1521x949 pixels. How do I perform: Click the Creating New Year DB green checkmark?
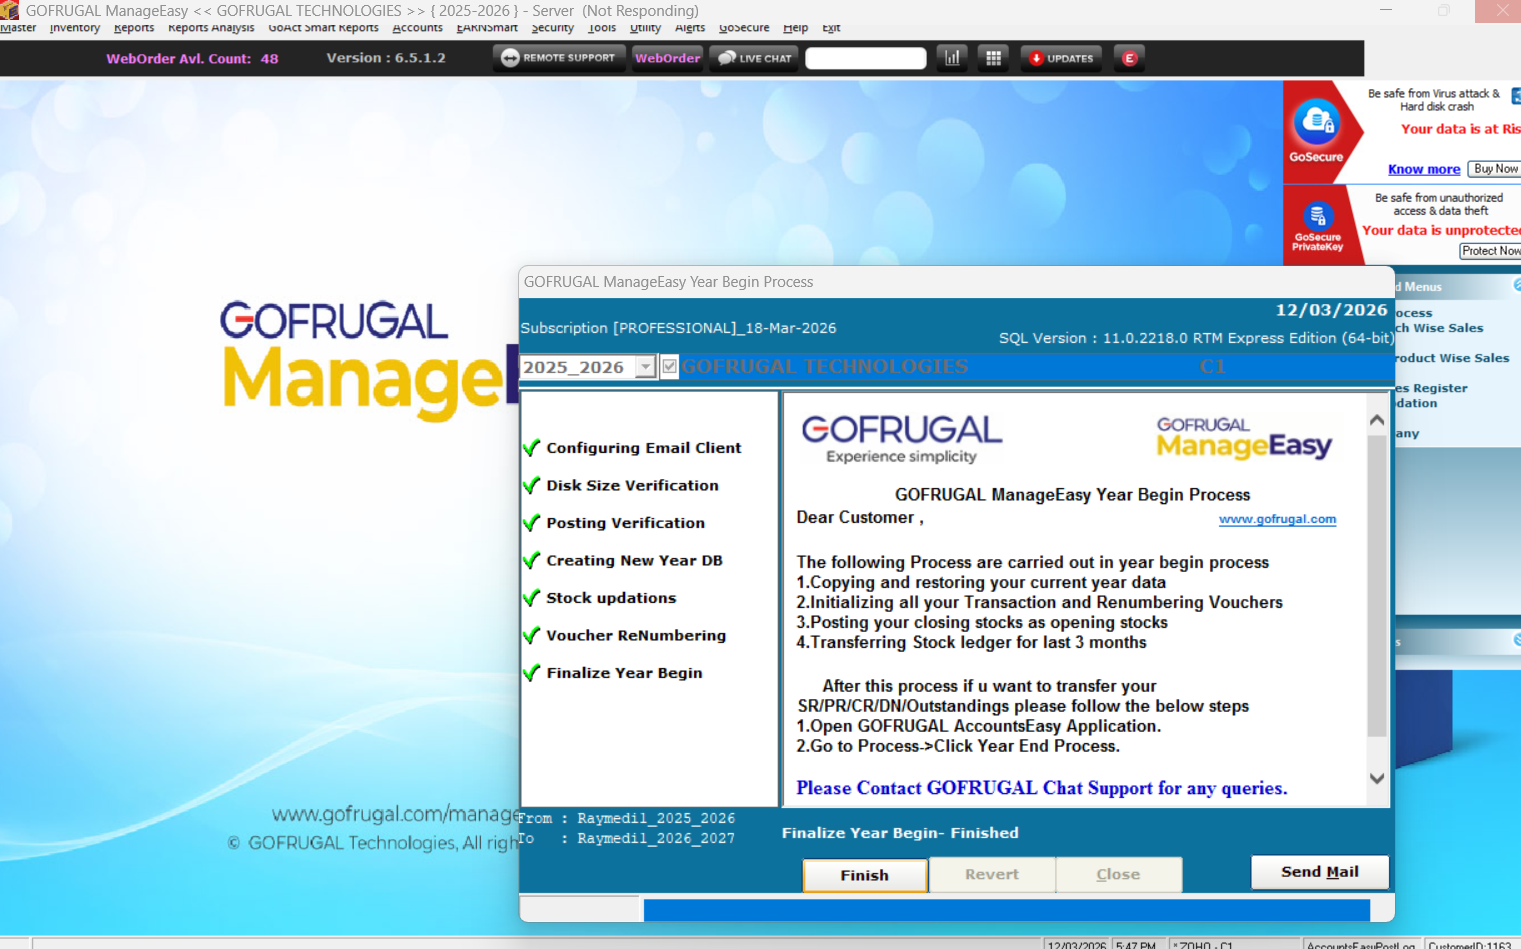click(532, 560)
